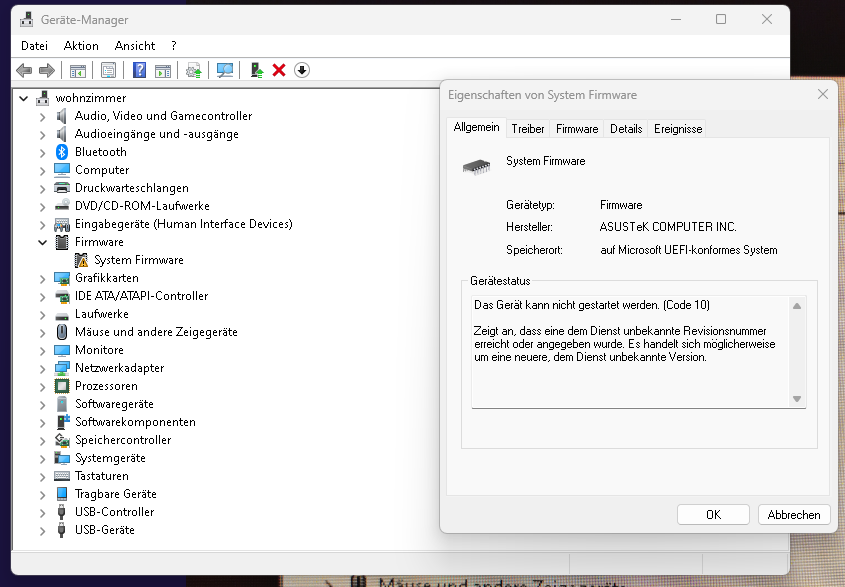Screen dimensions: 845x587
Task: Click the ASUSTeK COMPUTER INC. manufacturer text
Action: tap(668, 227)
